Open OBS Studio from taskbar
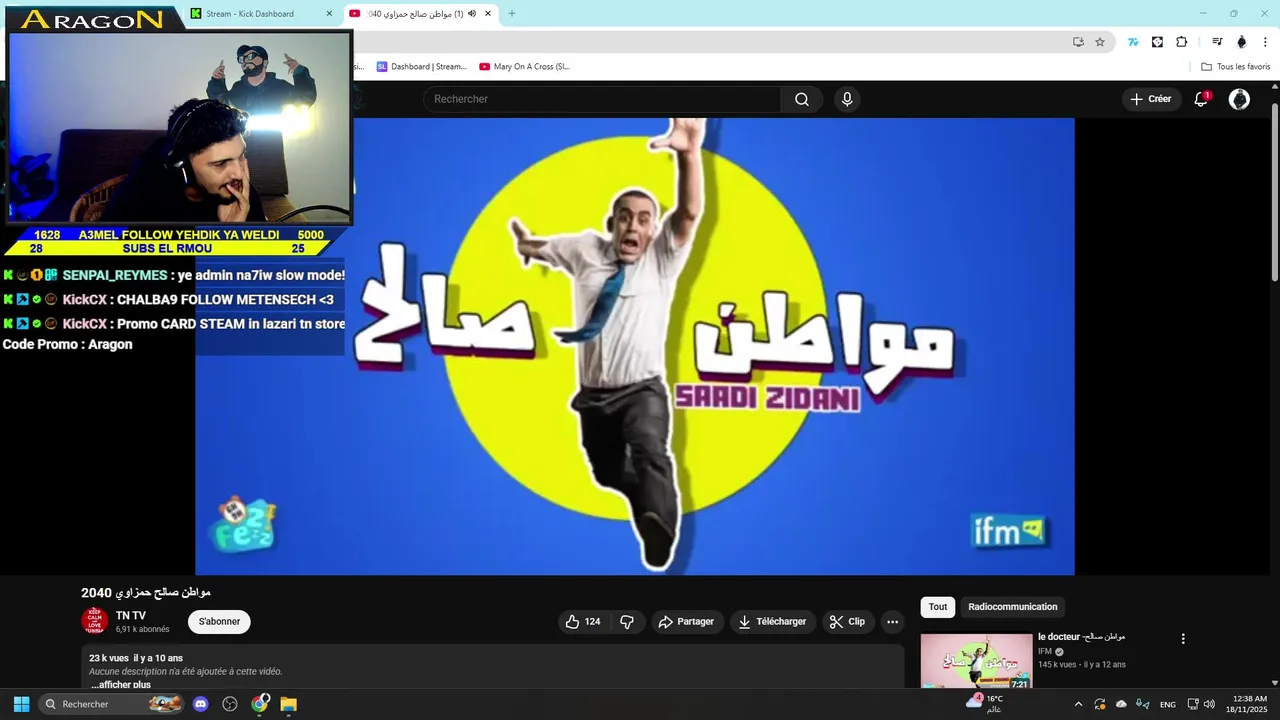 point(230,704)
